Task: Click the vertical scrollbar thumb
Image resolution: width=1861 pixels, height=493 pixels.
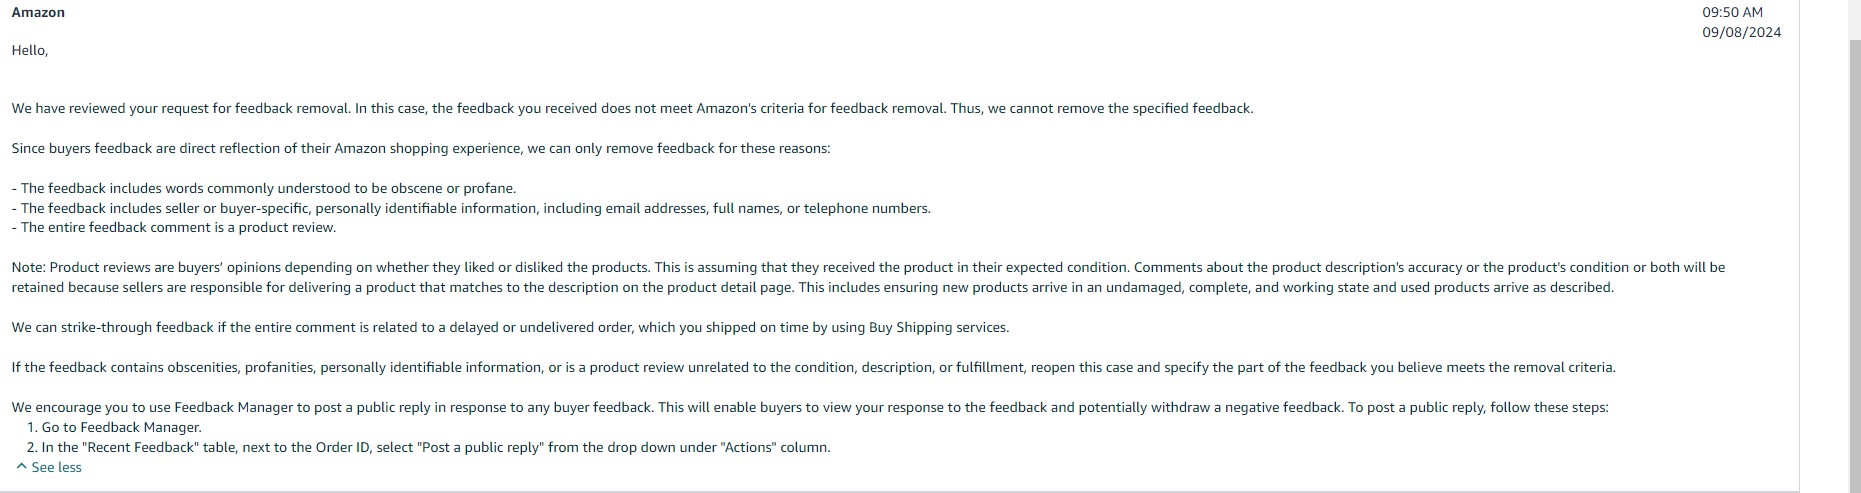Action: click(x=1855, y=267)
